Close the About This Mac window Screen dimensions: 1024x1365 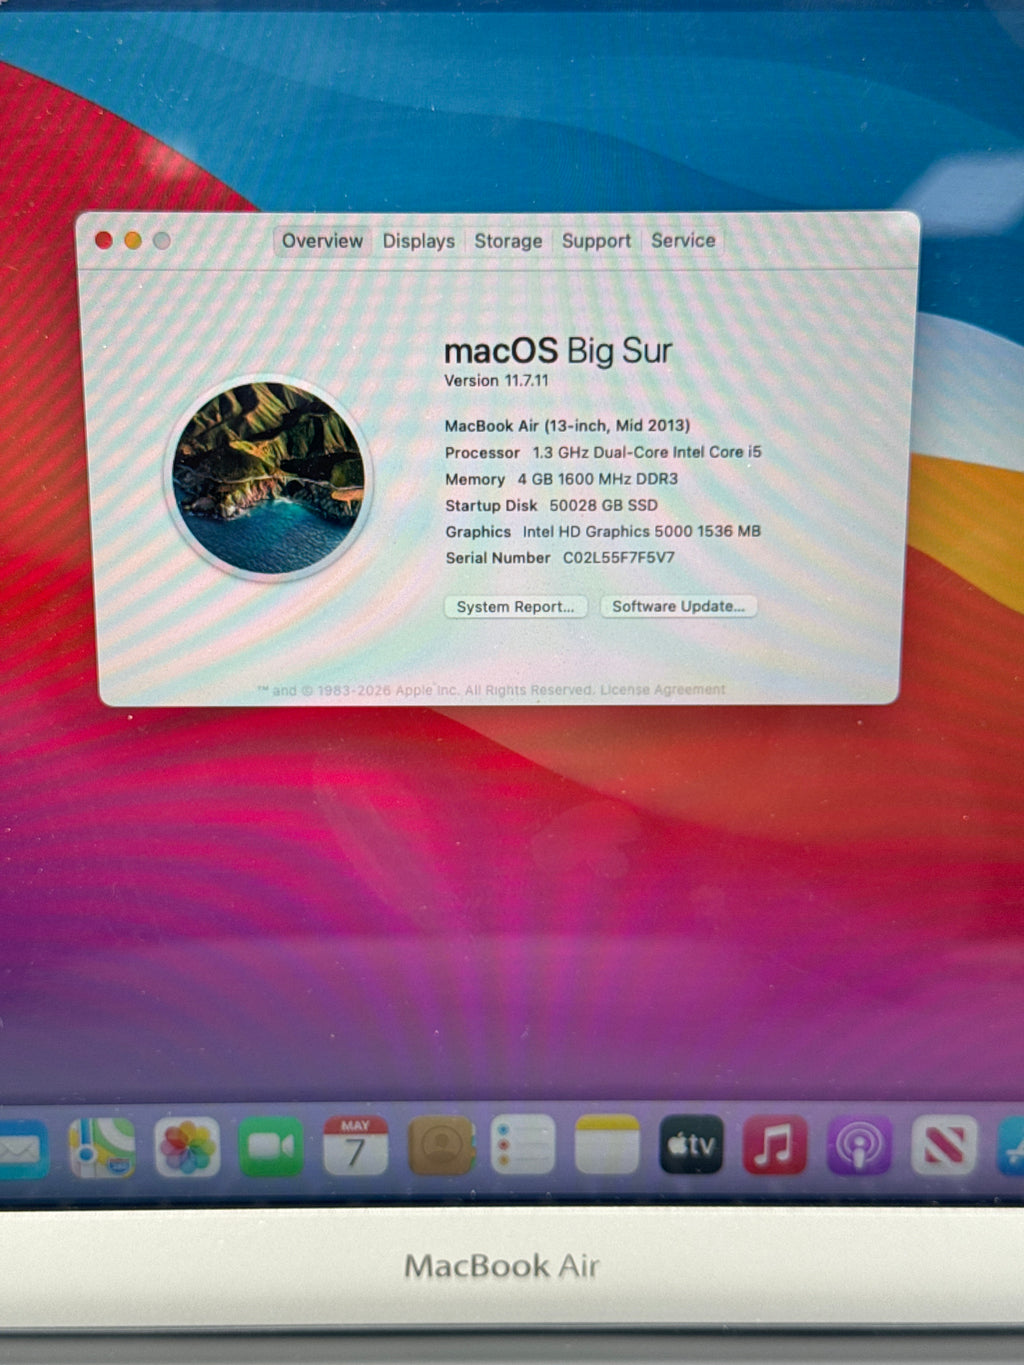coord(104,240)
